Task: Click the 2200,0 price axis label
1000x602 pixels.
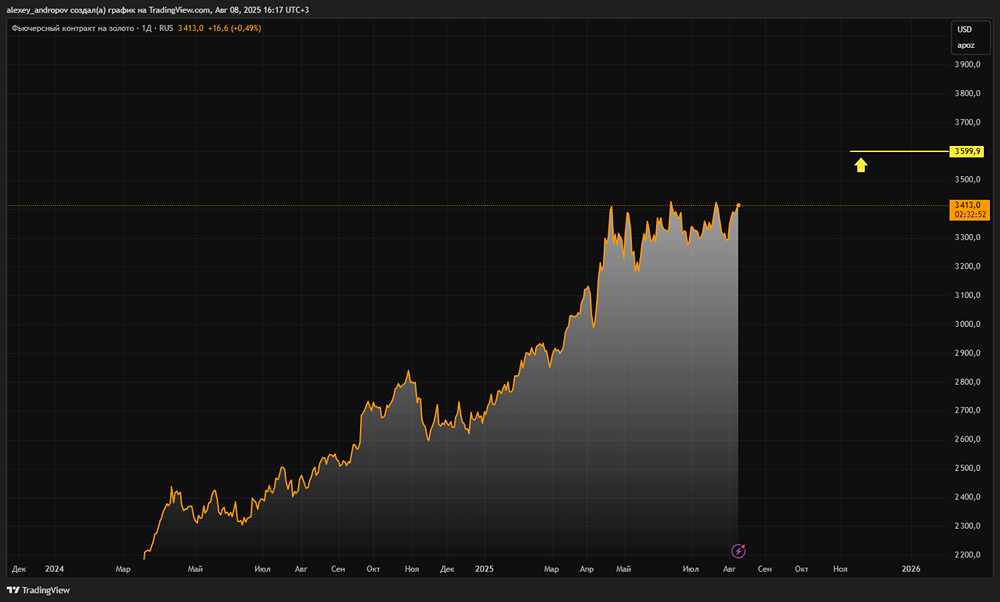Action: pos(967,555)
